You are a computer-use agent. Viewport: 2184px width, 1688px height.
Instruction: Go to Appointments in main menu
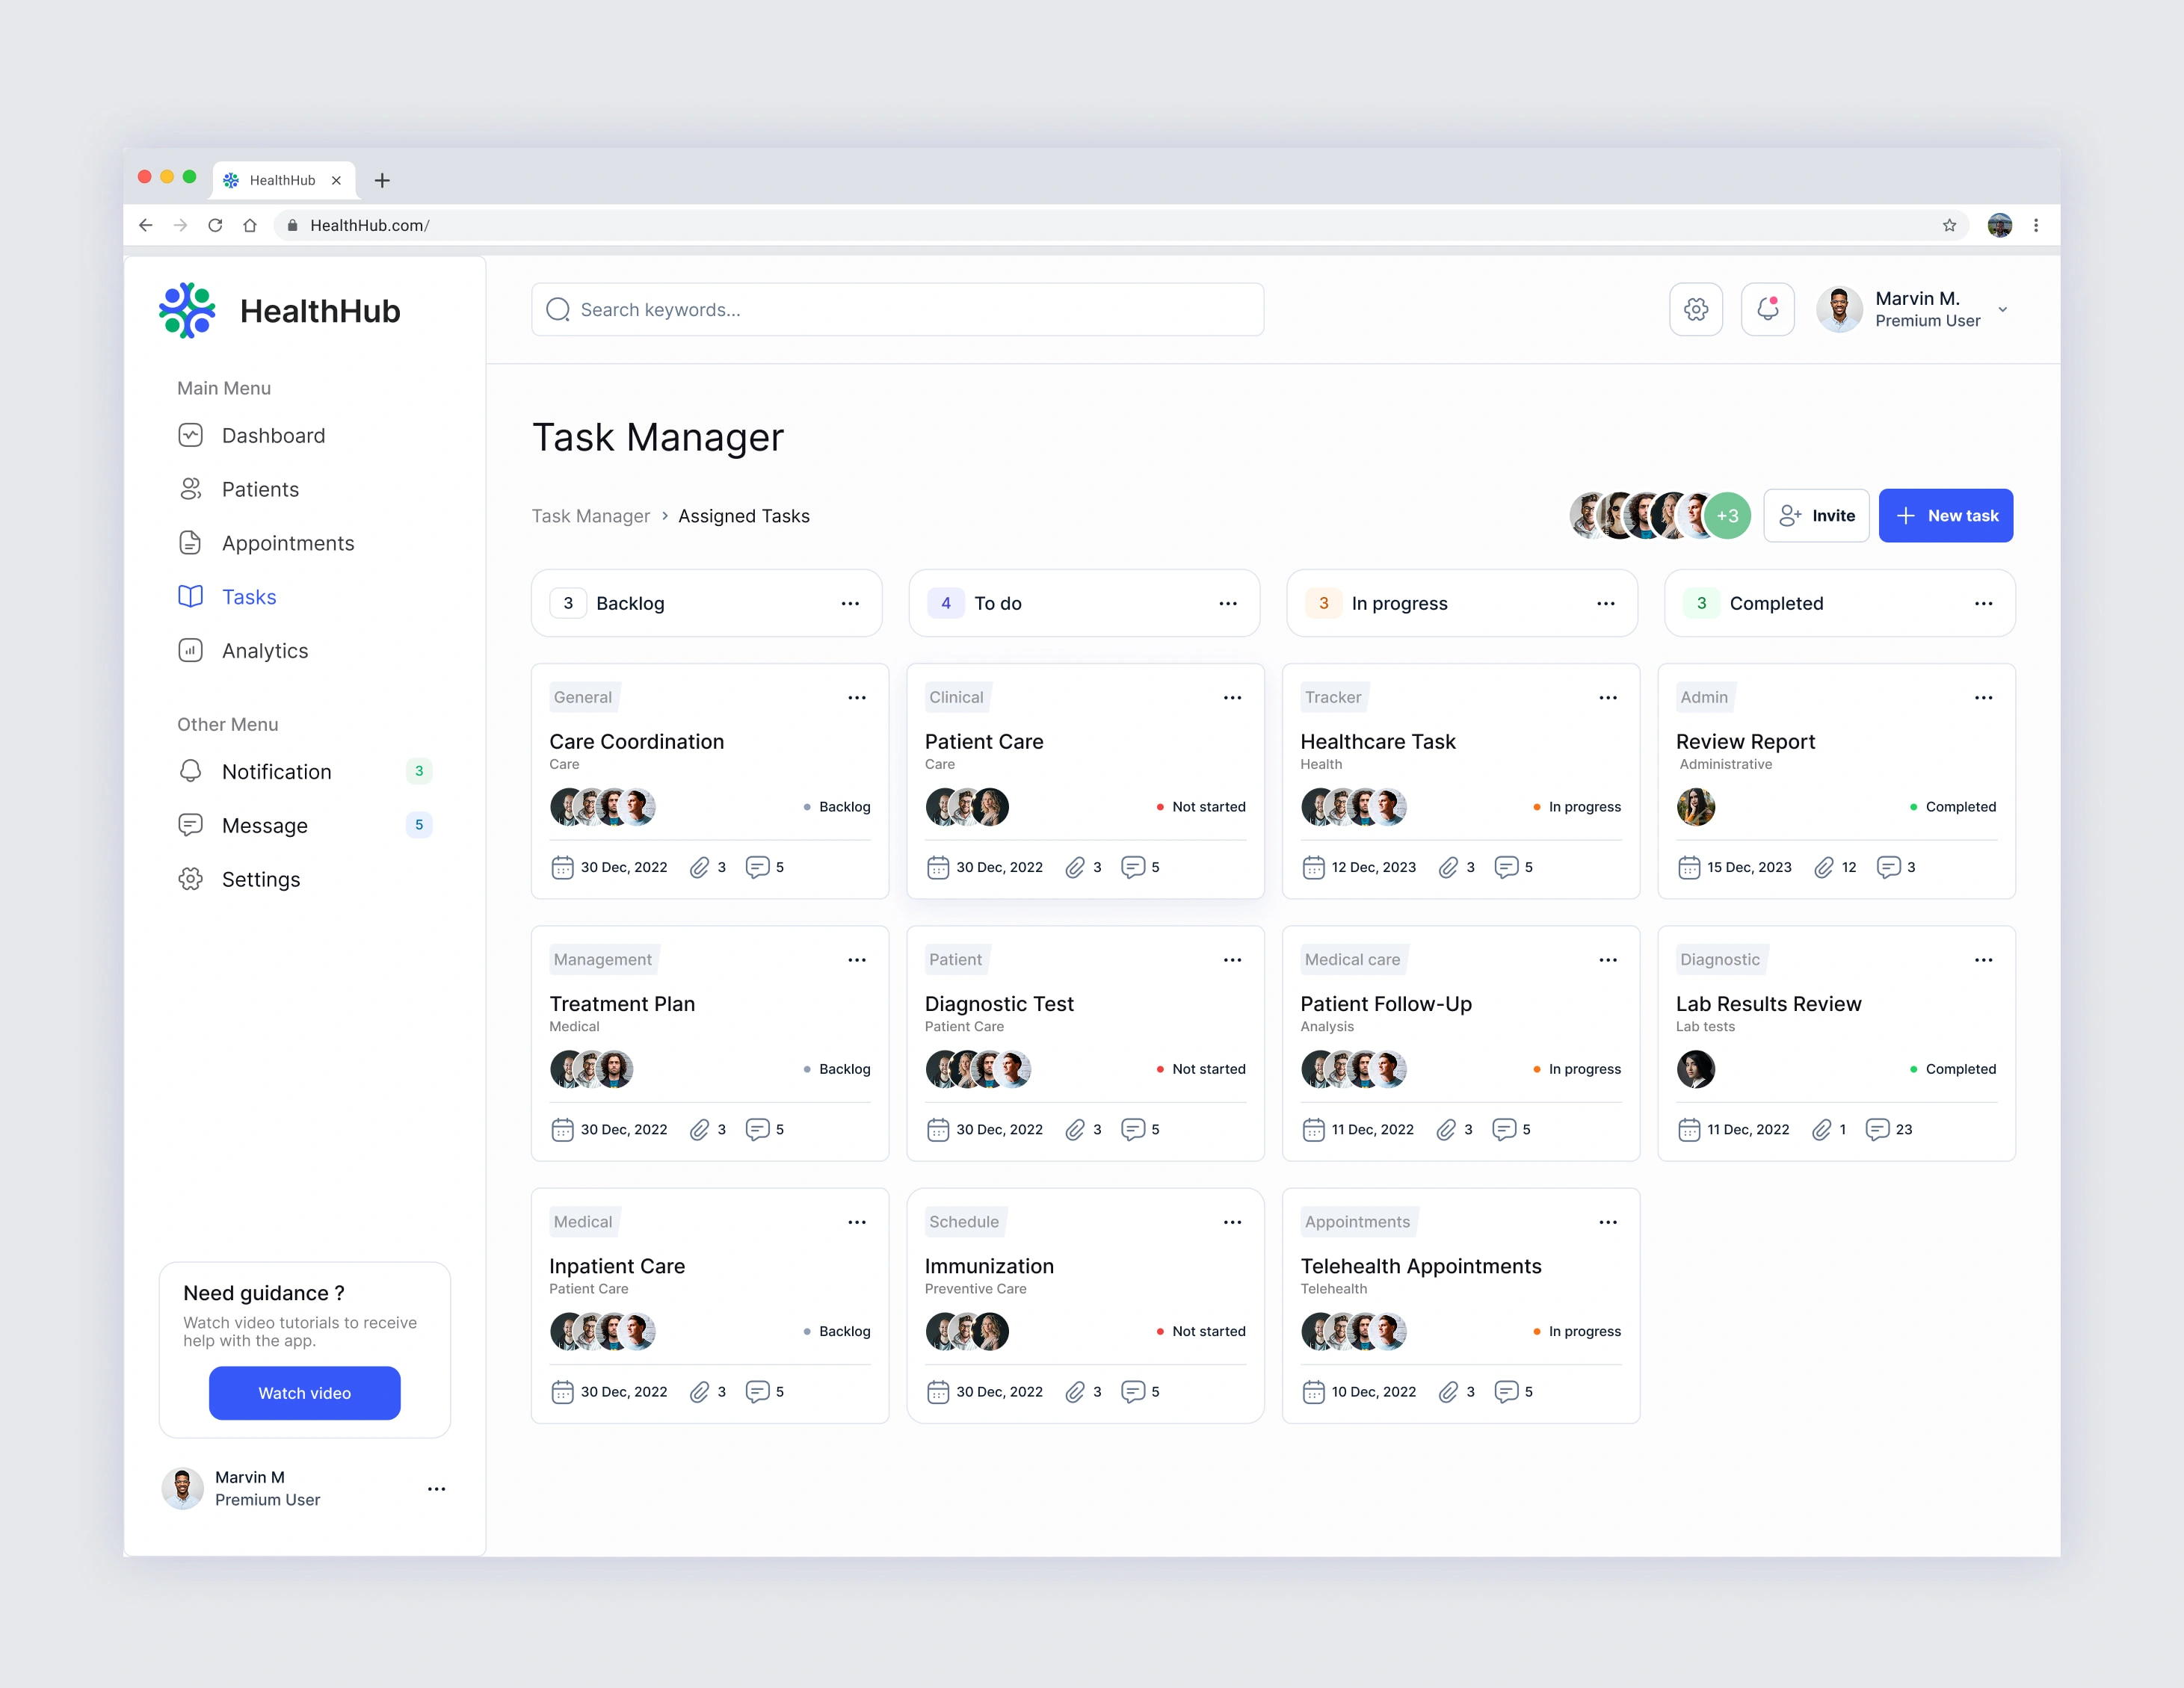(x=288, y=543)
